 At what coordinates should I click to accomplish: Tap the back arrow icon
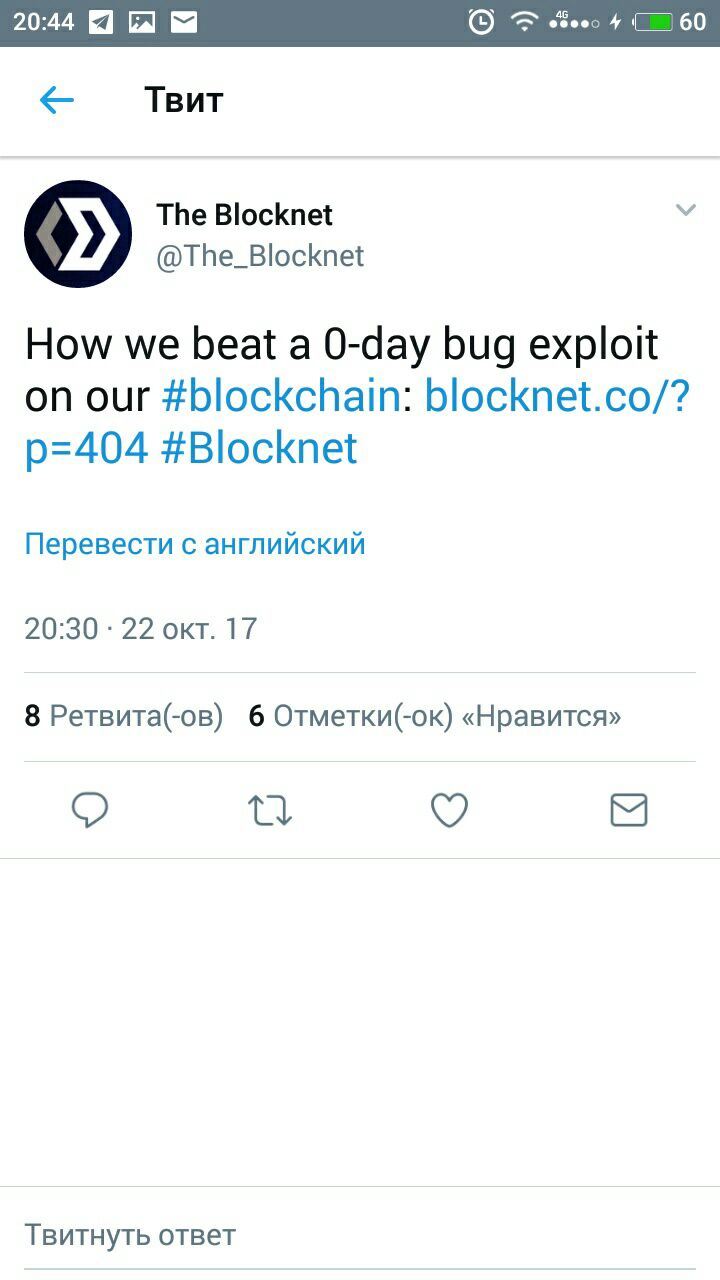(x=57, y=100)
